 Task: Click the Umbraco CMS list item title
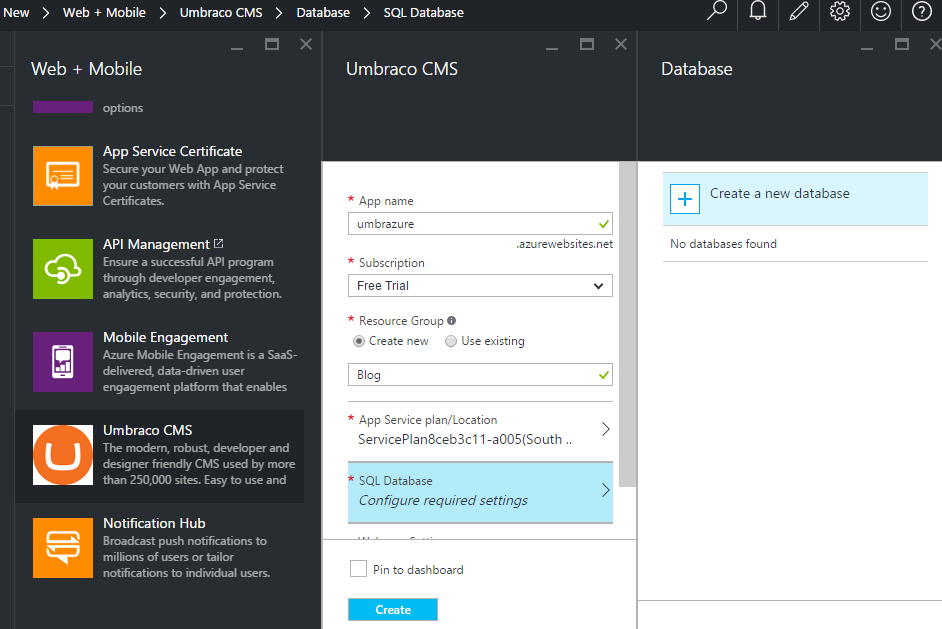148,430
